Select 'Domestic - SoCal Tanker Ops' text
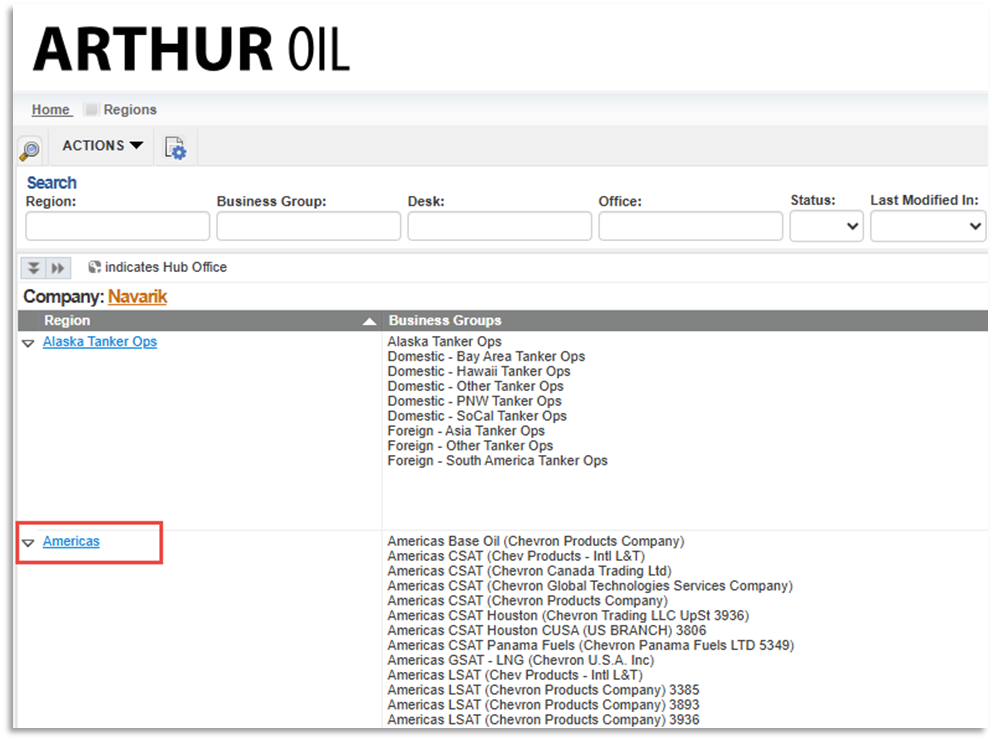This screenshot has width=992, height=741. 477,416
